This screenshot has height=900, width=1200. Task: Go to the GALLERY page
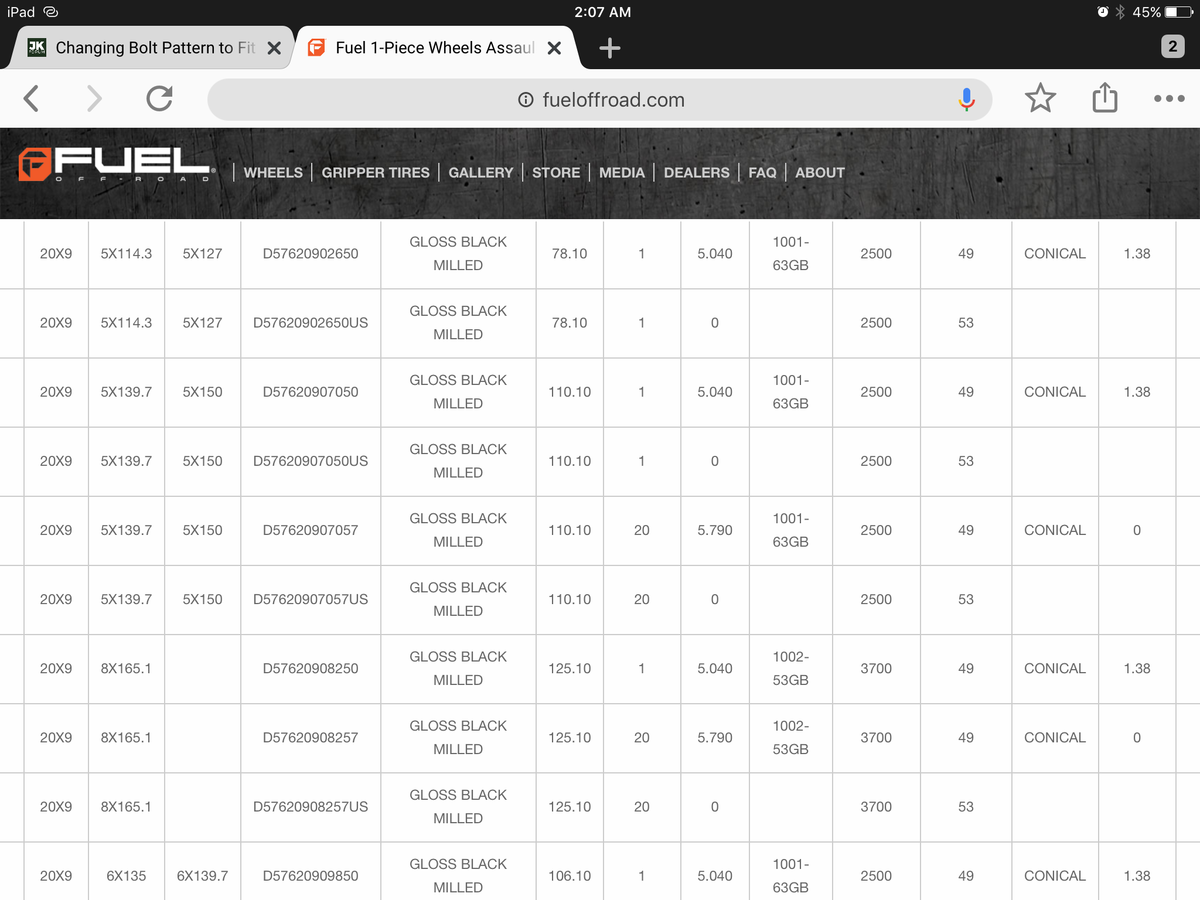click(480, 172)
